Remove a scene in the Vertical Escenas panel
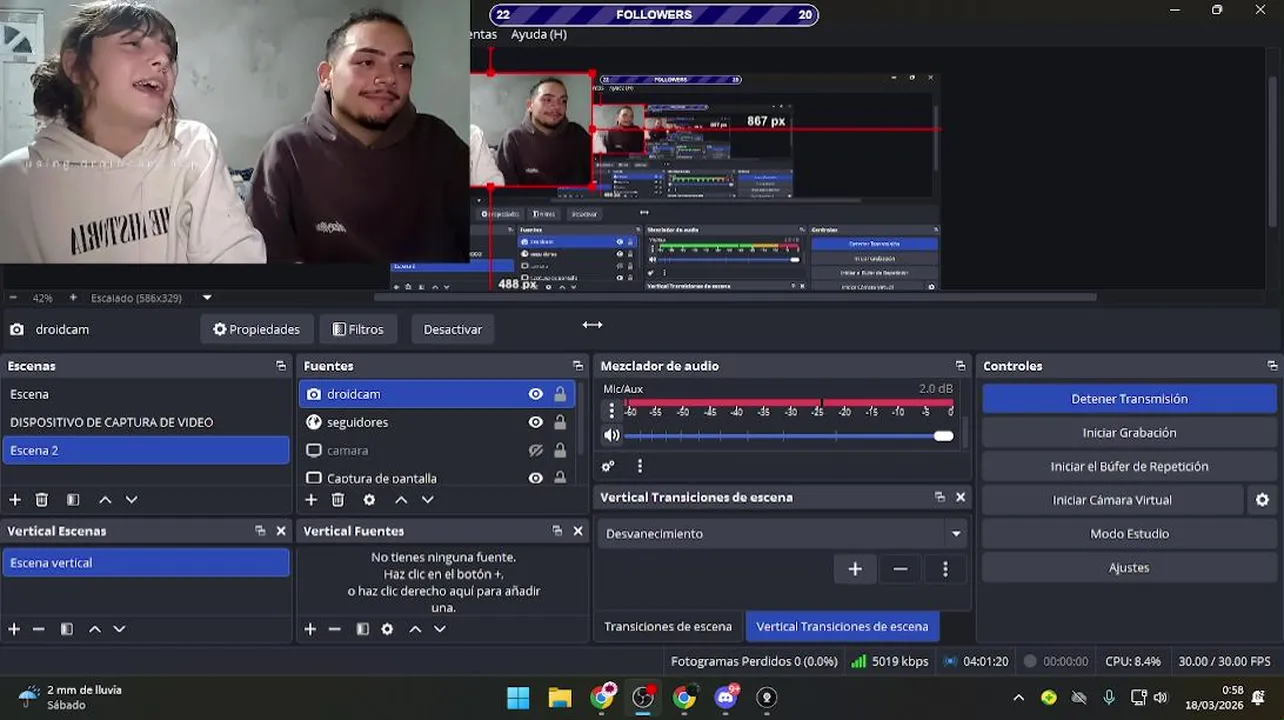Screen dimensions: 1284x720 pyautogui.click(x=39, y=629)
